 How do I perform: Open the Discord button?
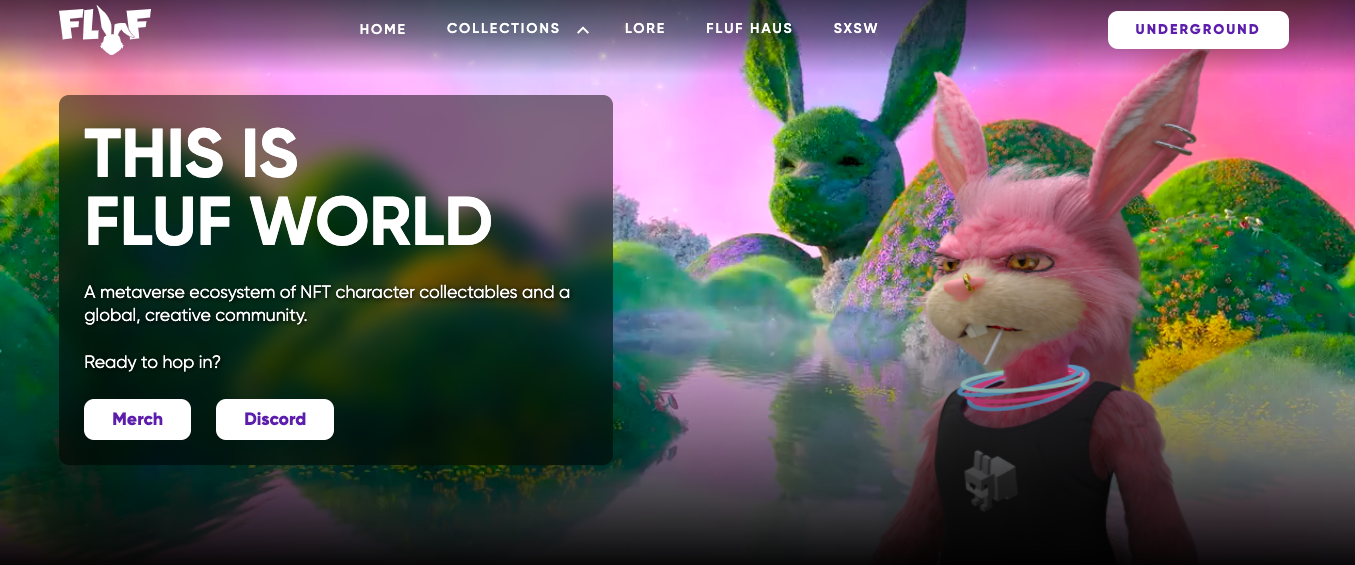coord(275,419)
